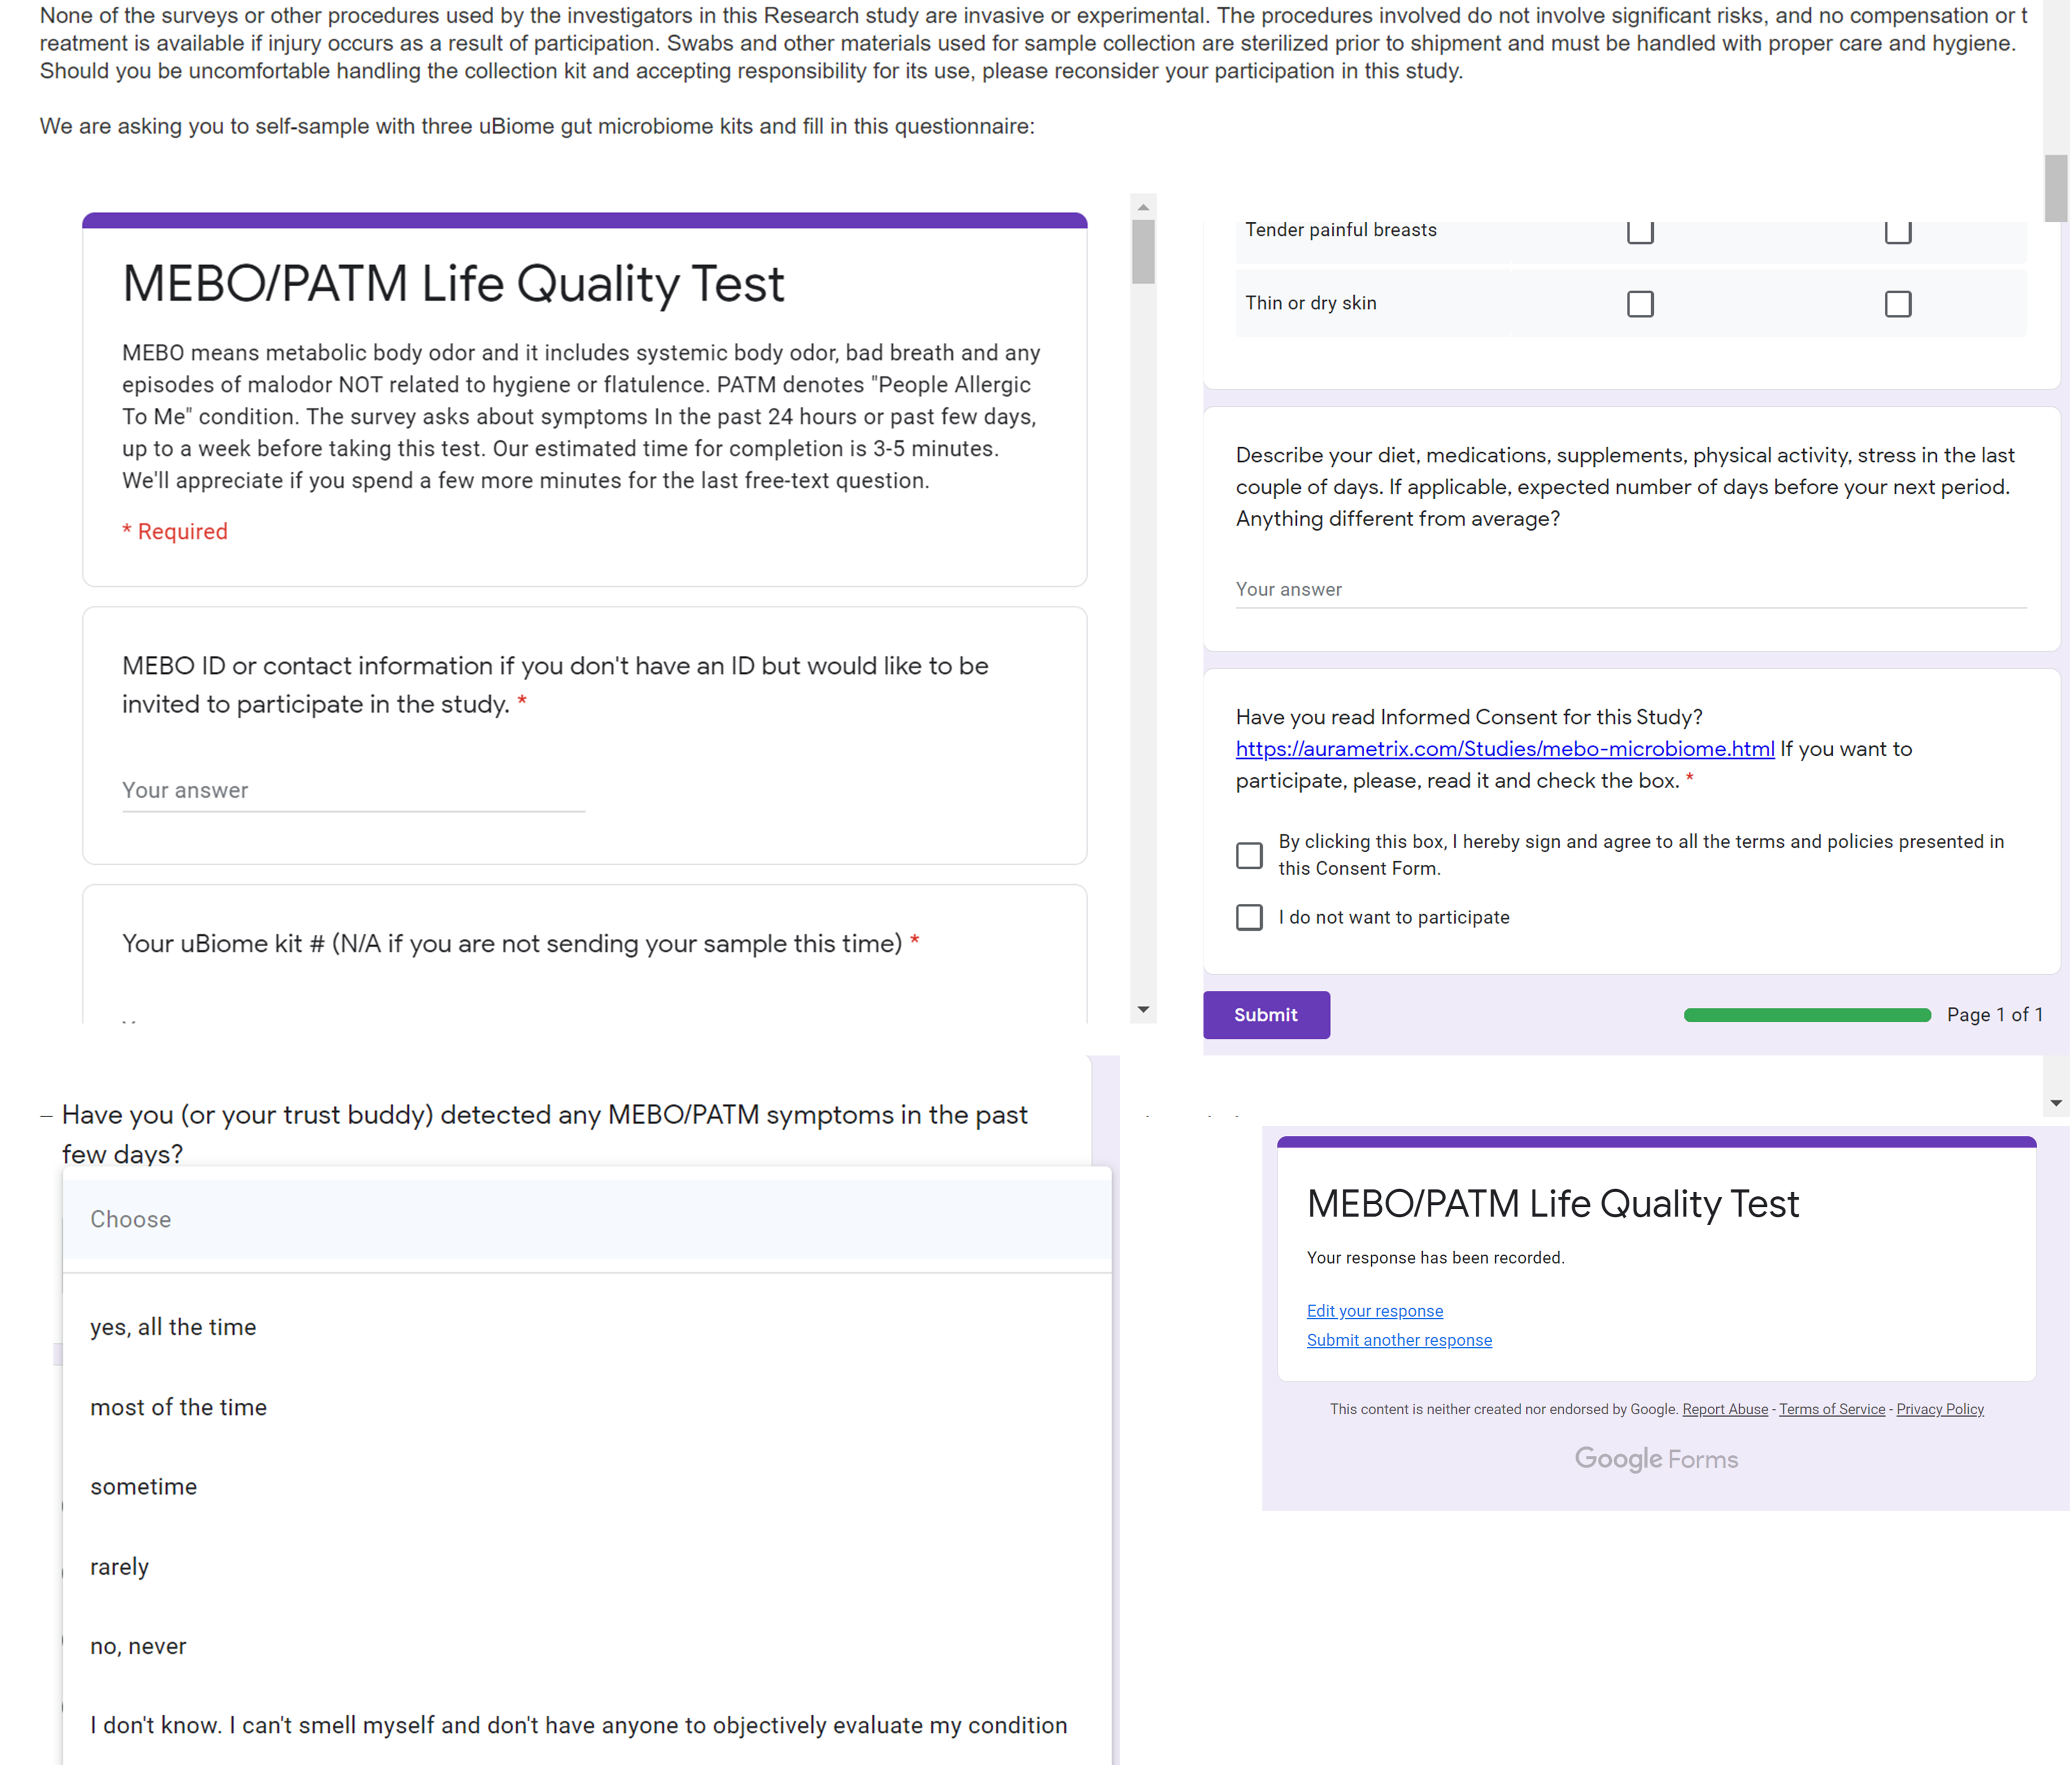Select 'Choose' in the symptoms dropdown
This screenshot has height=1765, width=2072.
coord(587,1219)
